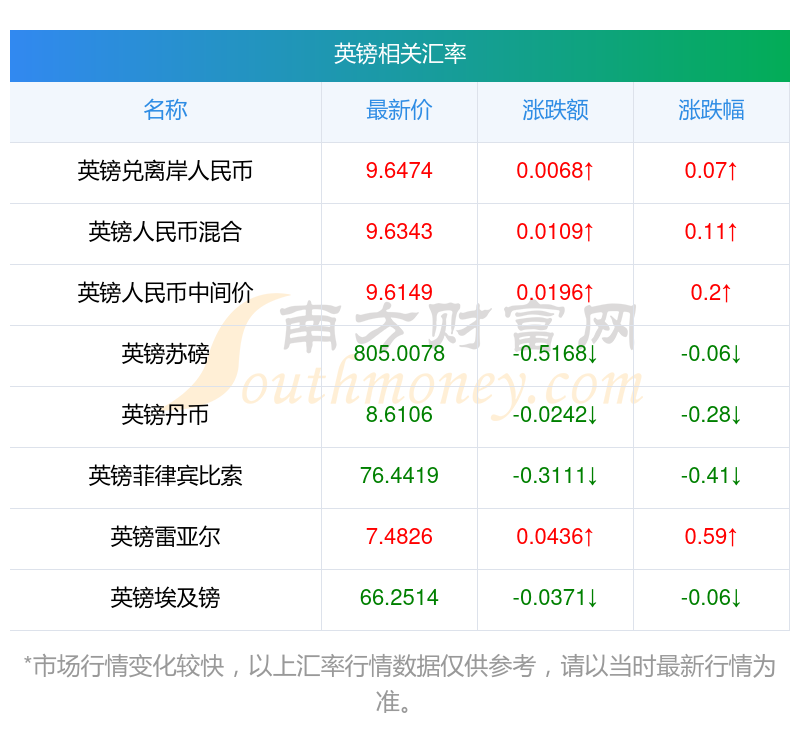The width and height of the screenshot is (800, 733).
Task: Click the percentage change 0.2↑
Action: (x=711, y=293)
